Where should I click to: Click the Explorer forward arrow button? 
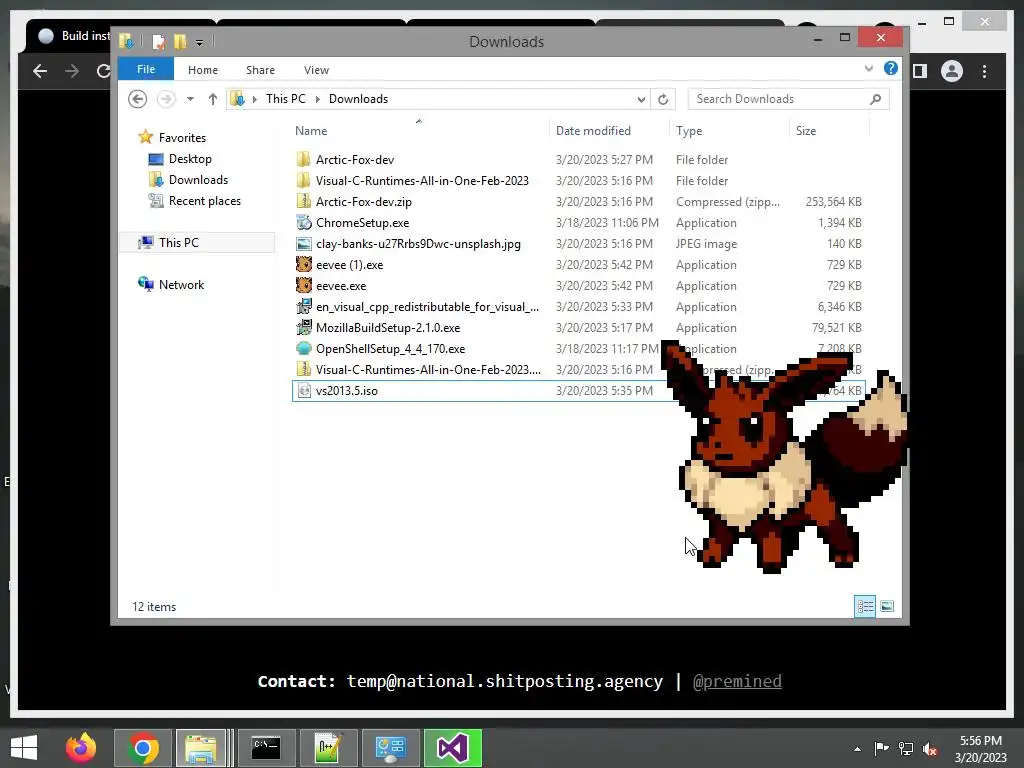(x=166, y=99)
